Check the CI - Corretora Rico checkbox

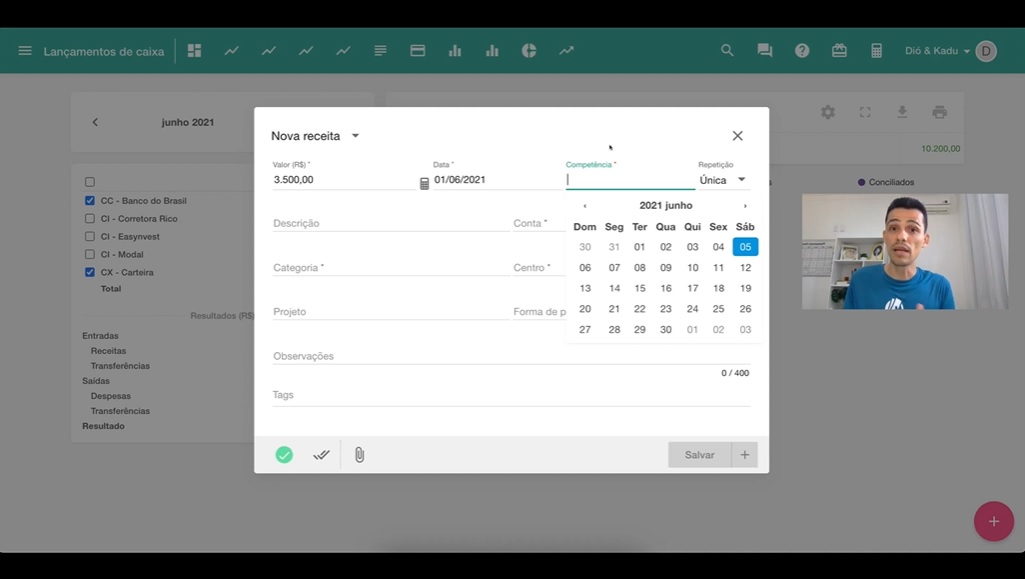tap(90, 219)
